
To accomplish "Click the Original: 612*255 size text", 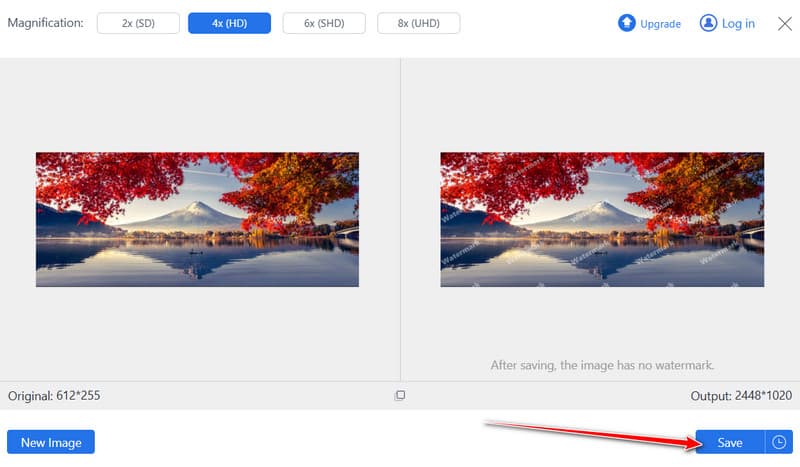I will [x=54, y=396].
